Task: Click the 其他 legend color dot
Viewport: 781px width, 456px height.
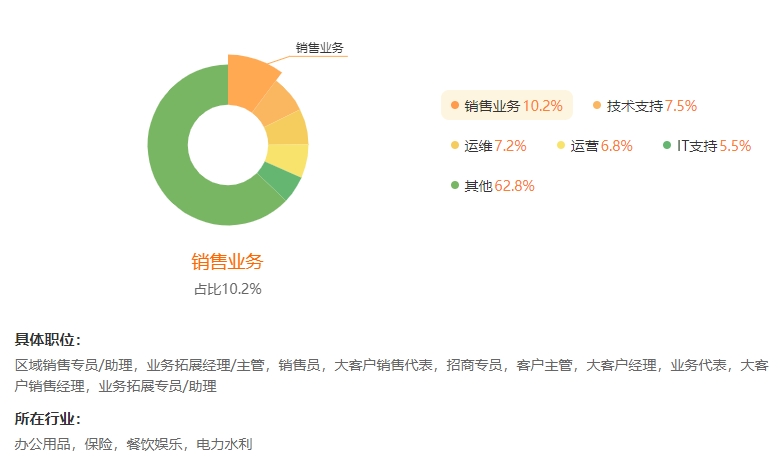Action: click(x=455, y=185)
